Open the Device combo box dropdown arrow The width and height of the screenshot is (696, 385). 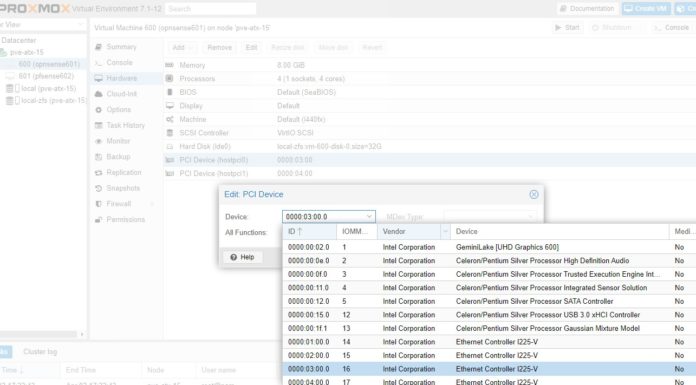pyautogui.click(x=369, y=217)
